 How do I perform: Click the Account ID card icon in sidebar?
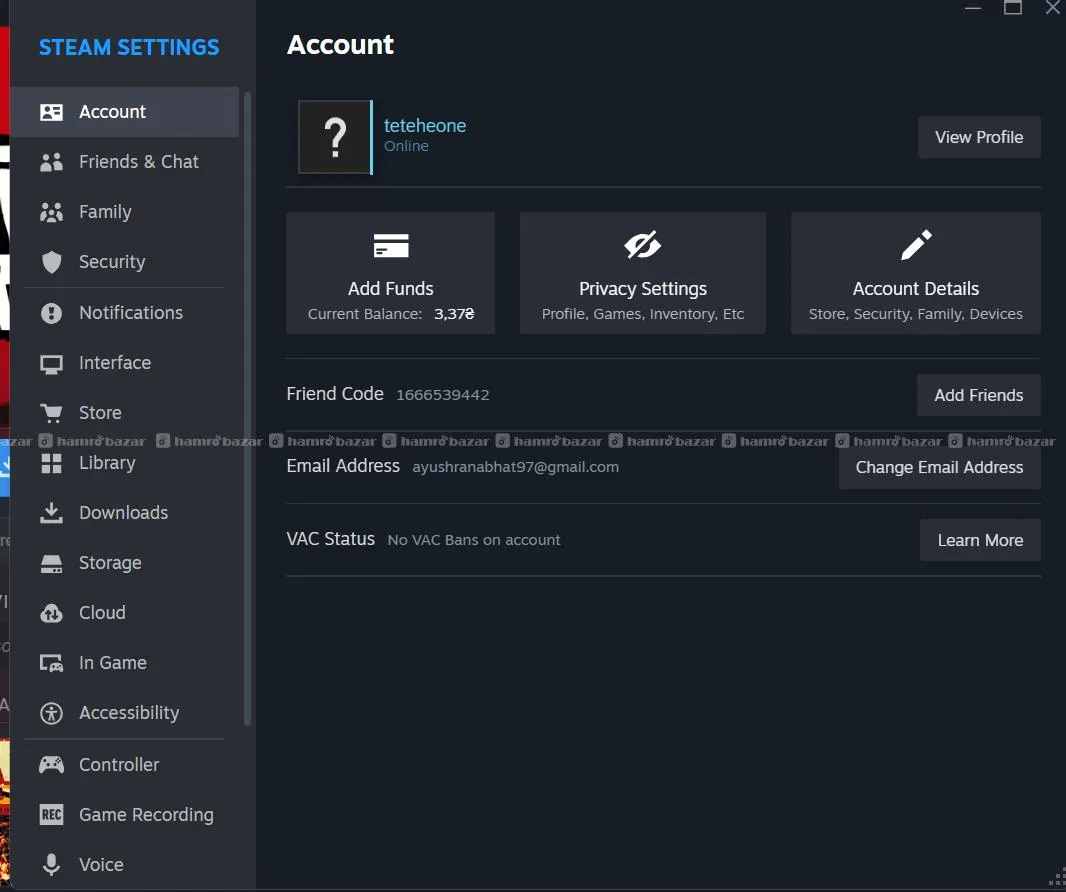(51, 112)
